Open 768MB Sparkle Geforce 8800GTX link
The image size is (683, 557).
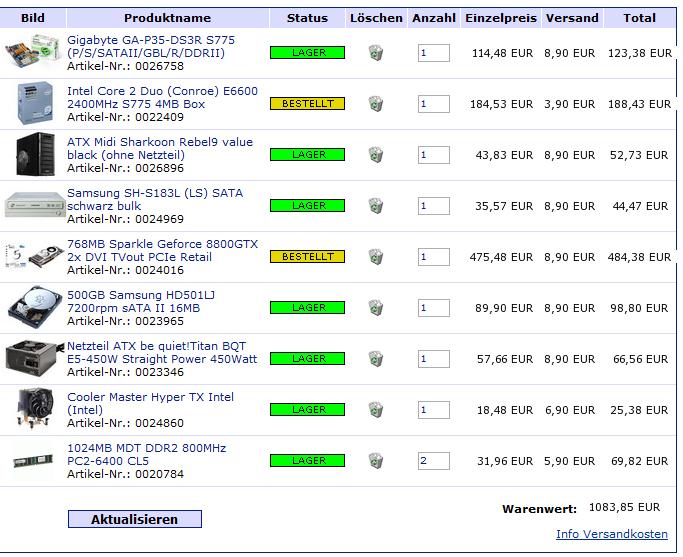162,250
